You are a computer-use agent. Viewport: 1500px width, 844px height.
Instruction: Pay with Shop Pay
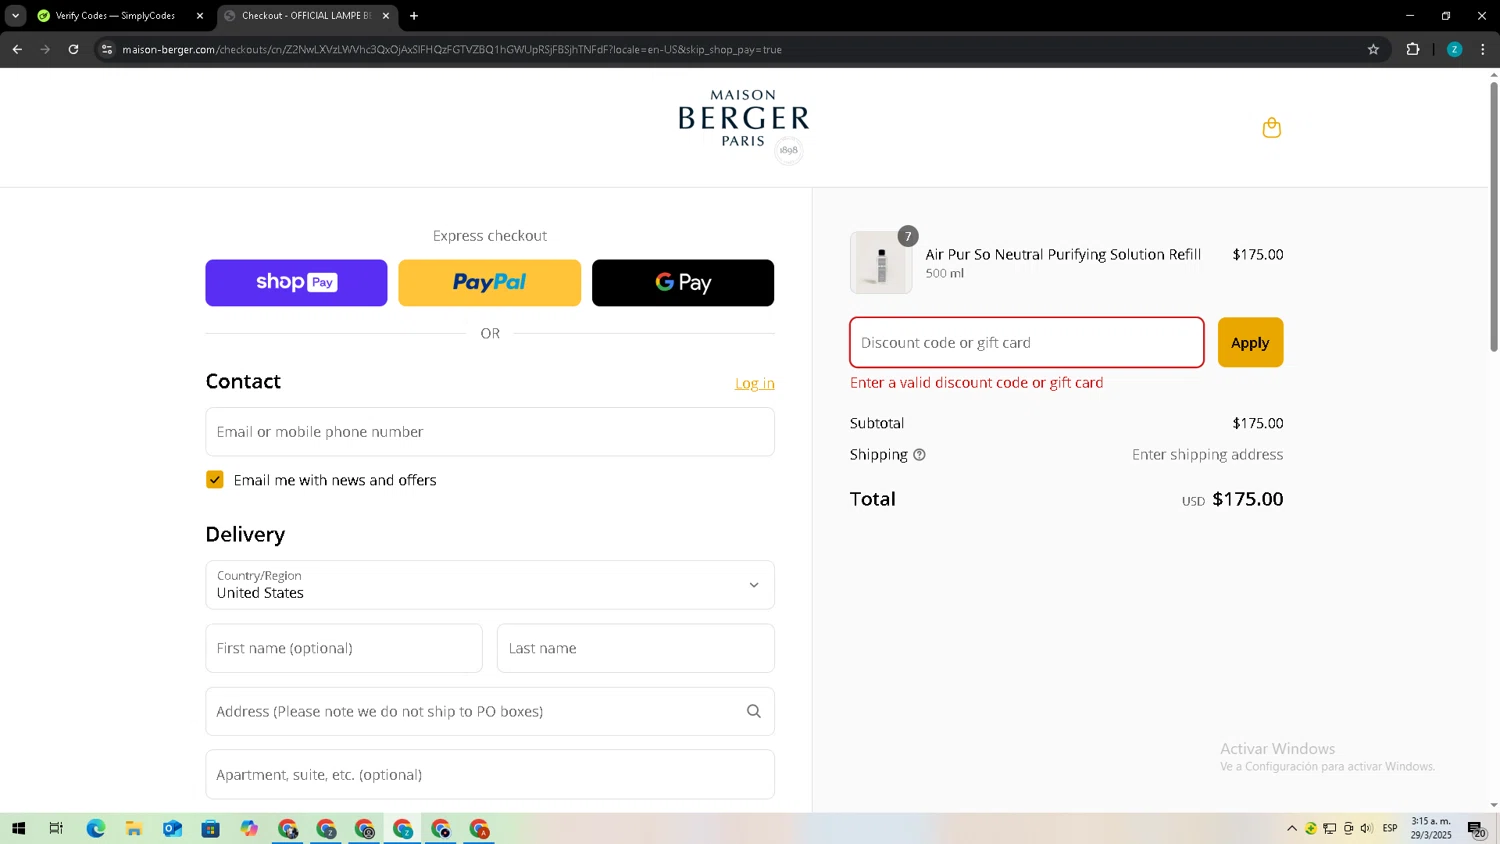pos(296,283)
